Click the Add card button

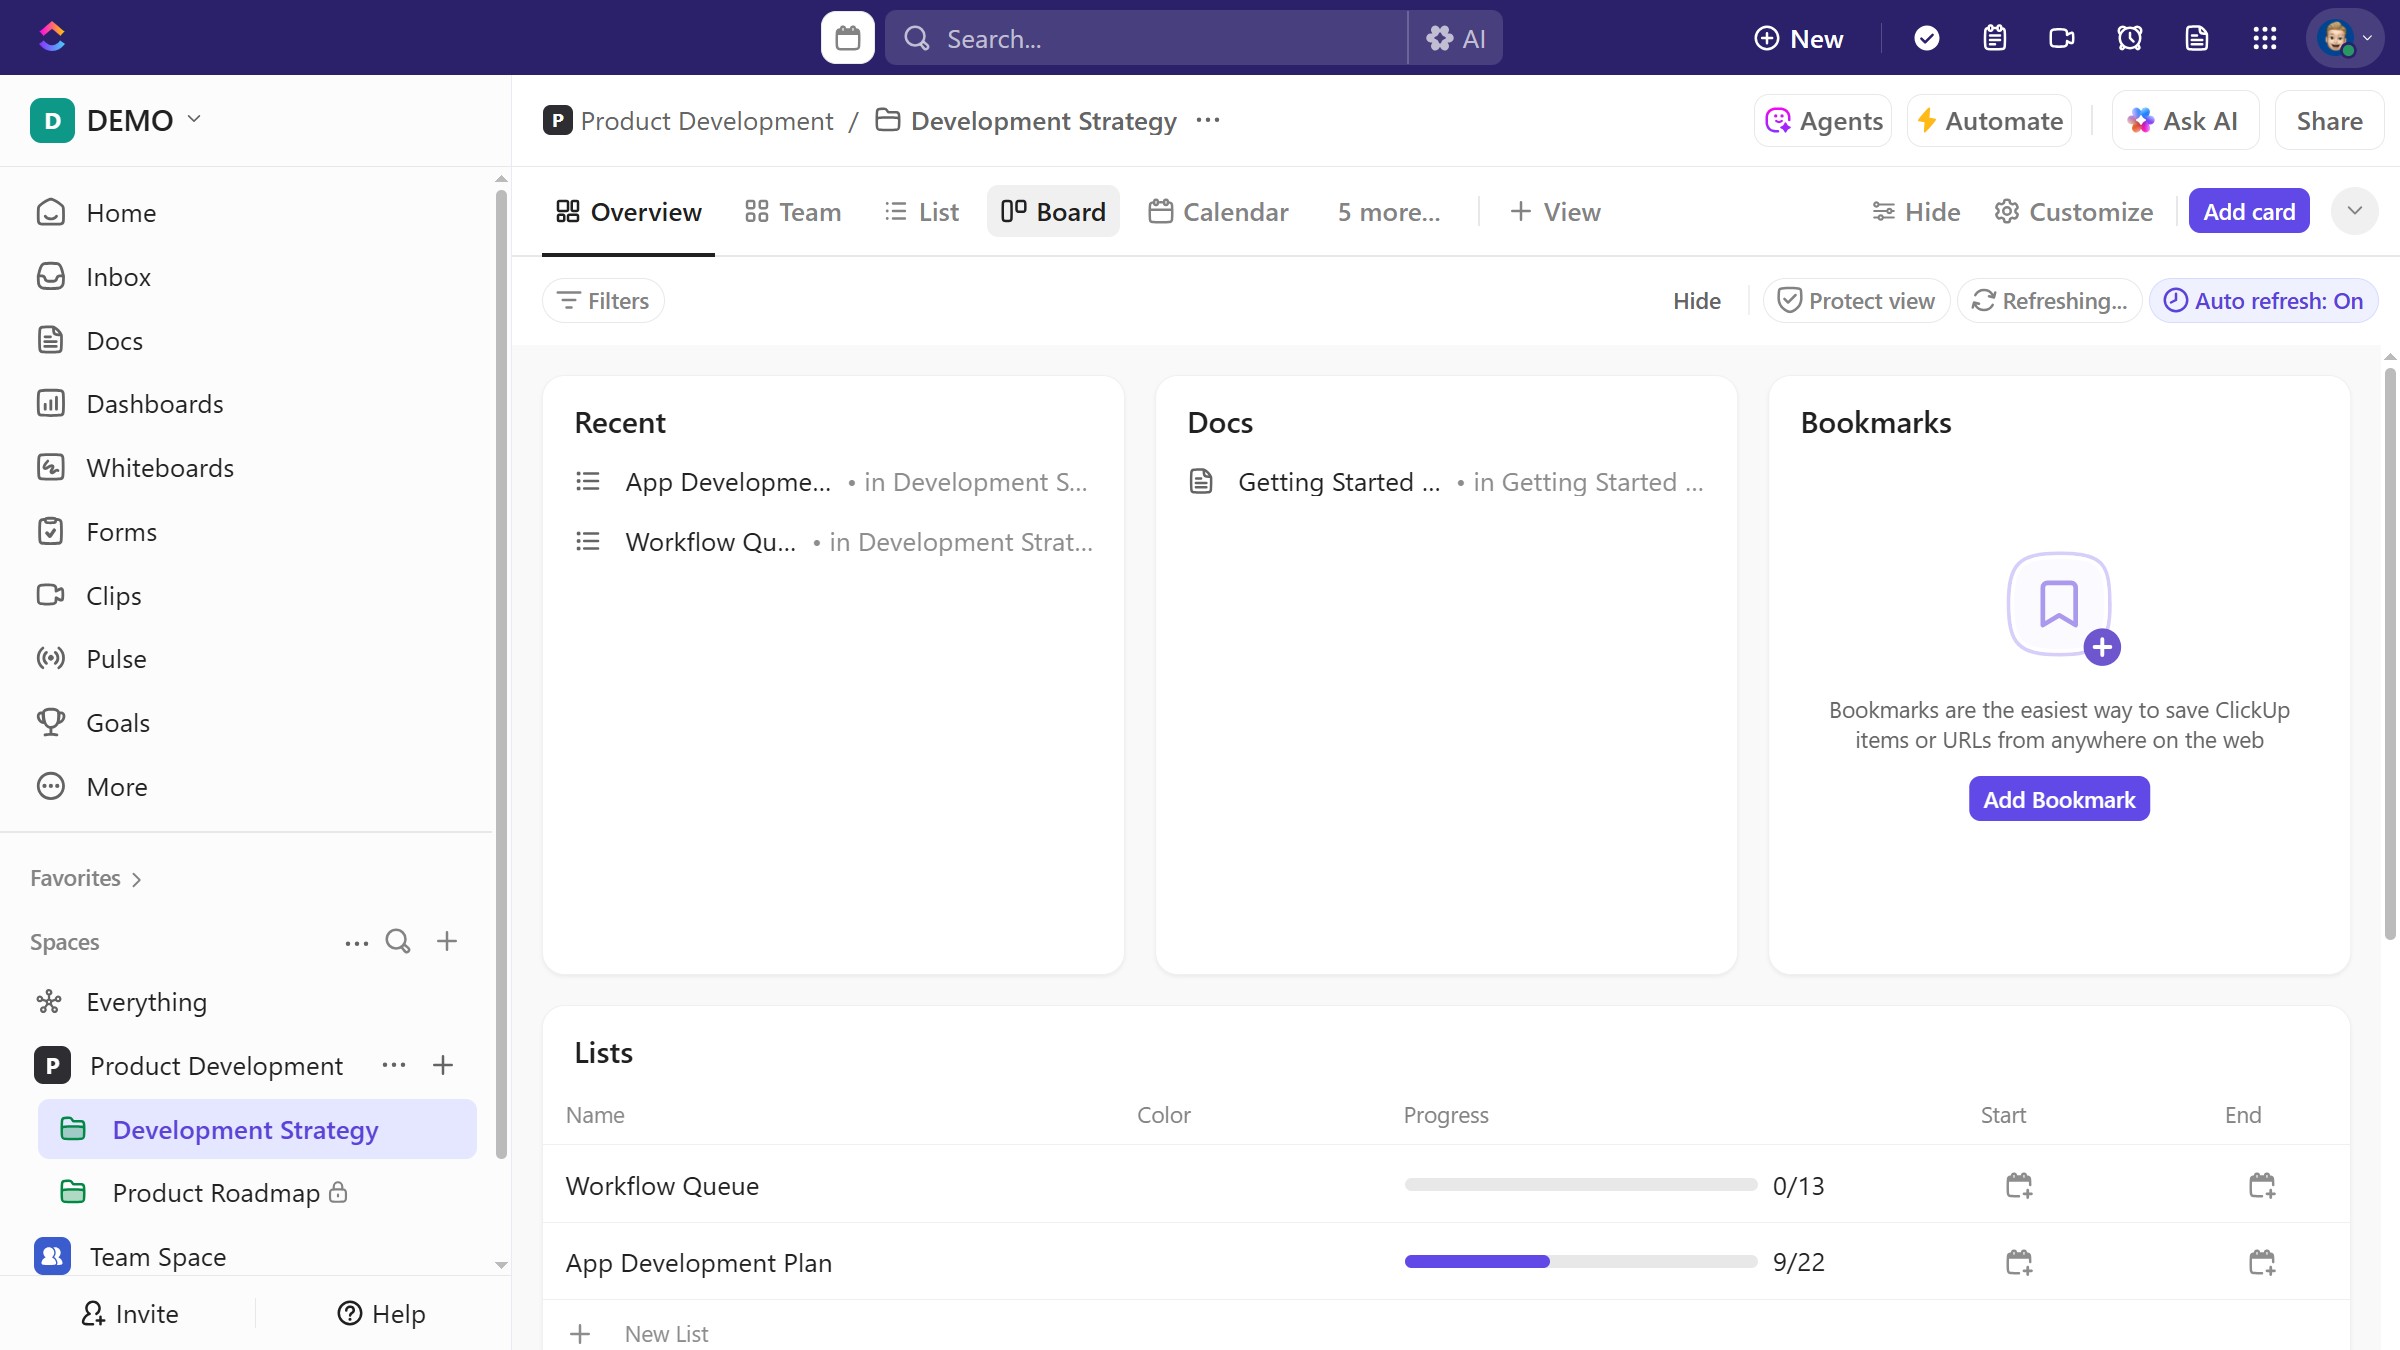coord(2249,212)
